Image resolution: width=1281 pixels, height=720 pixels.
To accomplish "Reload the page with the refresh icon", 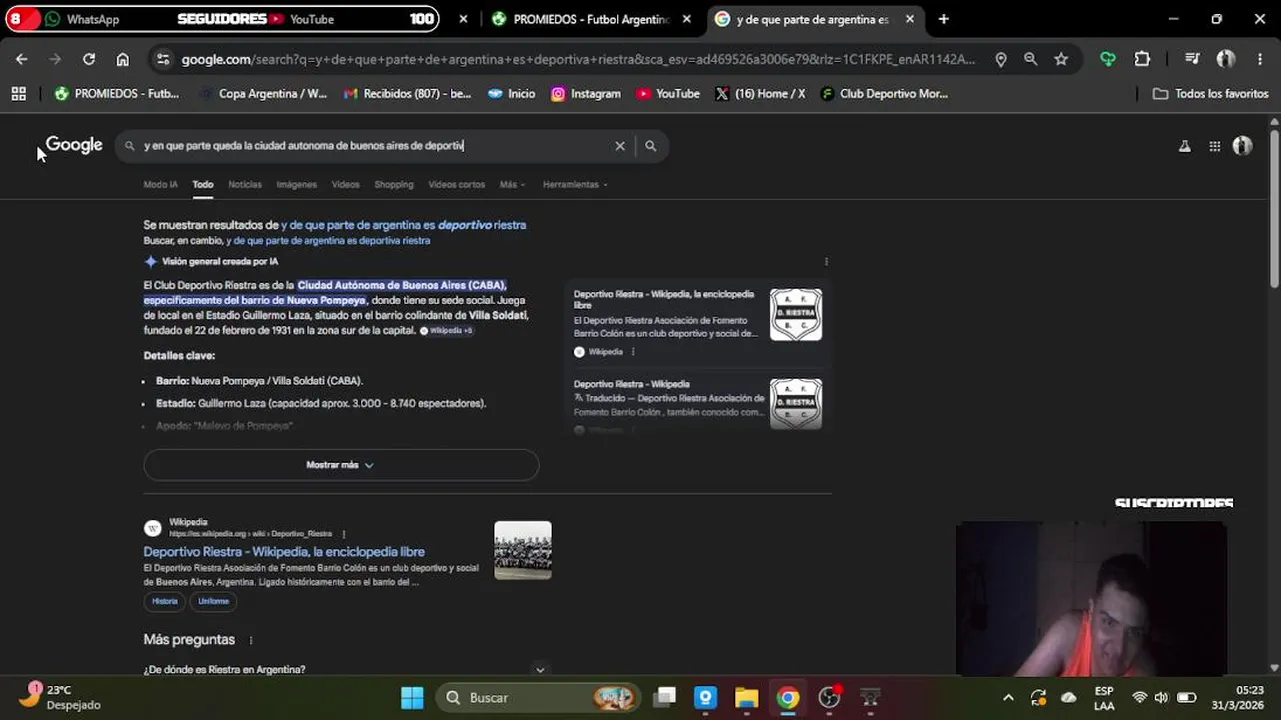I will 89,59.
